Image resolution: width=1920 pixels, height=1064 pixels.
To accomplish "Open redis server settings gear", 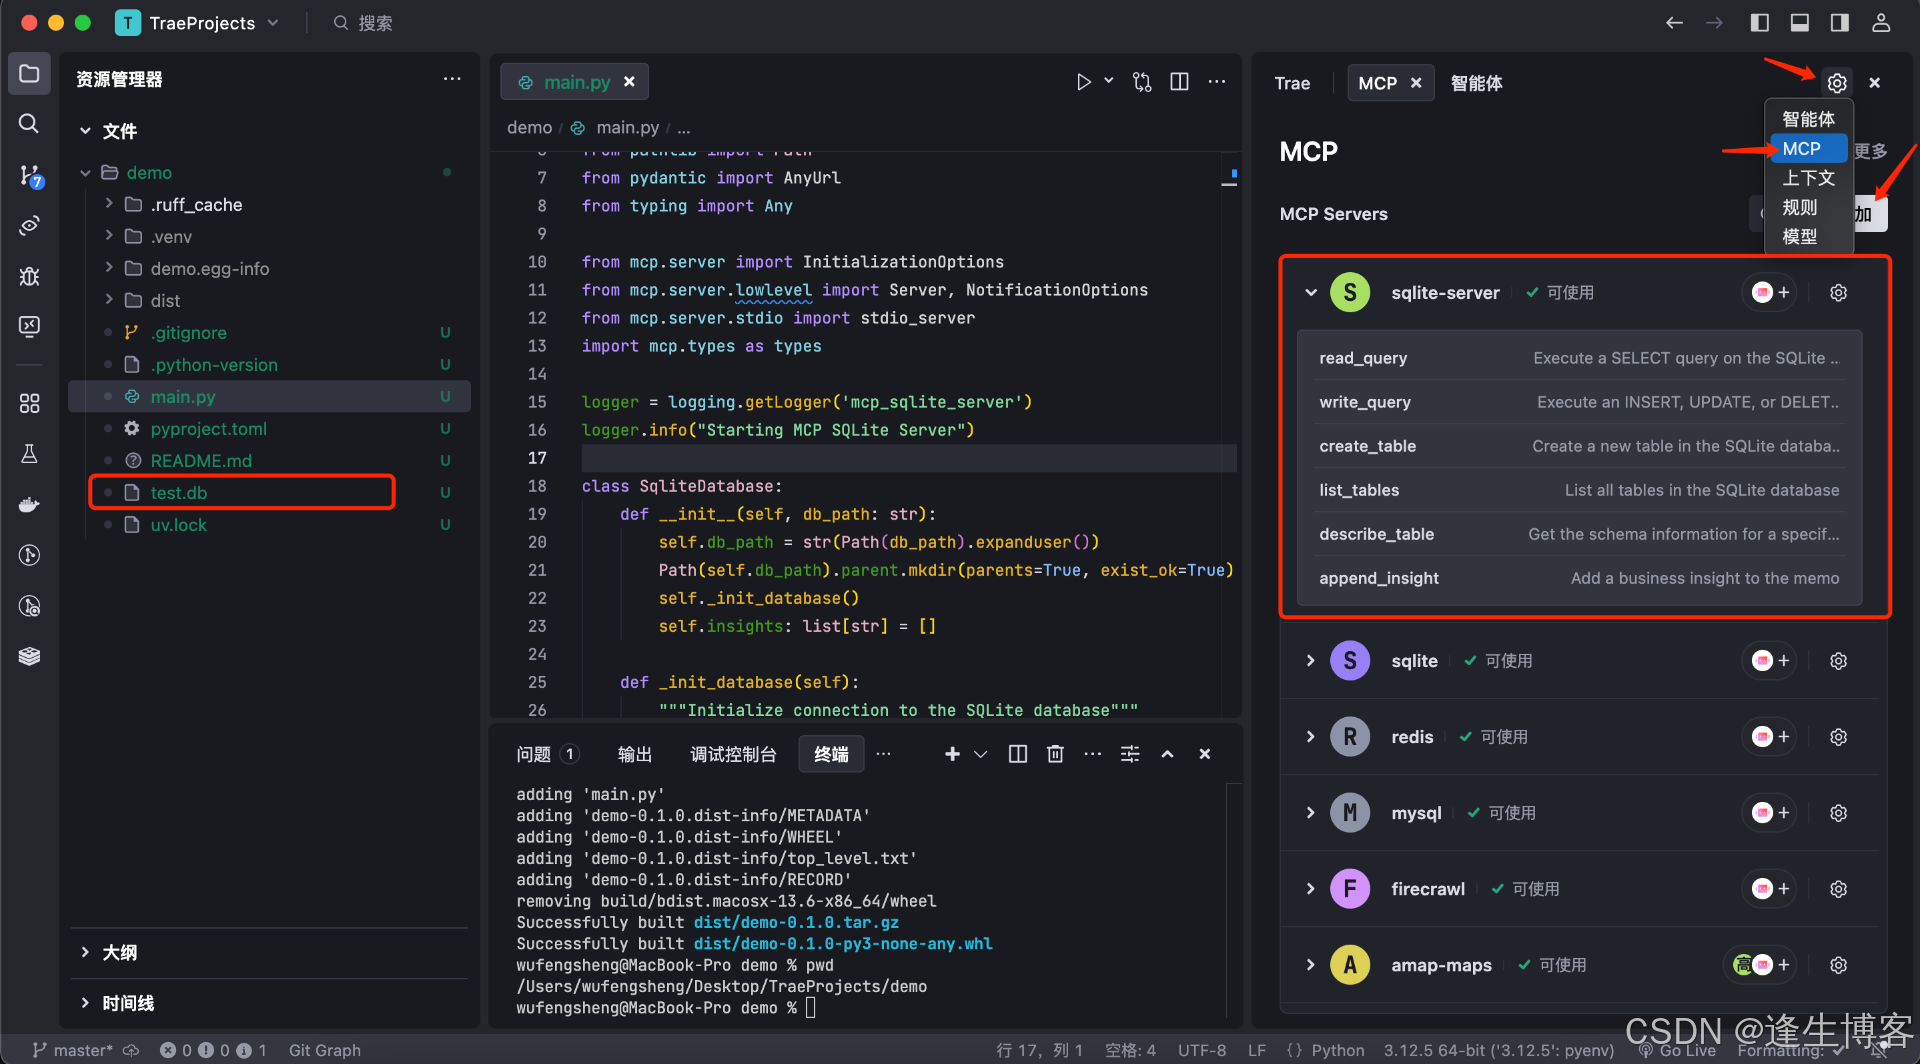I will click(x=1838, y=737).
